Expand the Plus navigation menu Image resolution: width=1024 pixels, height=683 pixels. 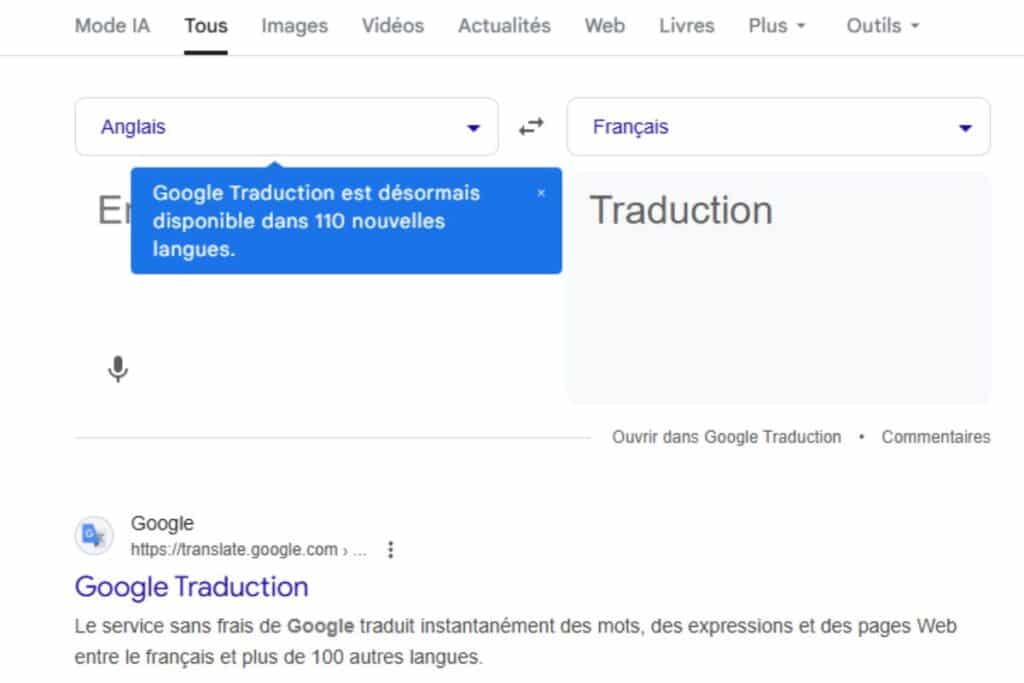point(777,26)
